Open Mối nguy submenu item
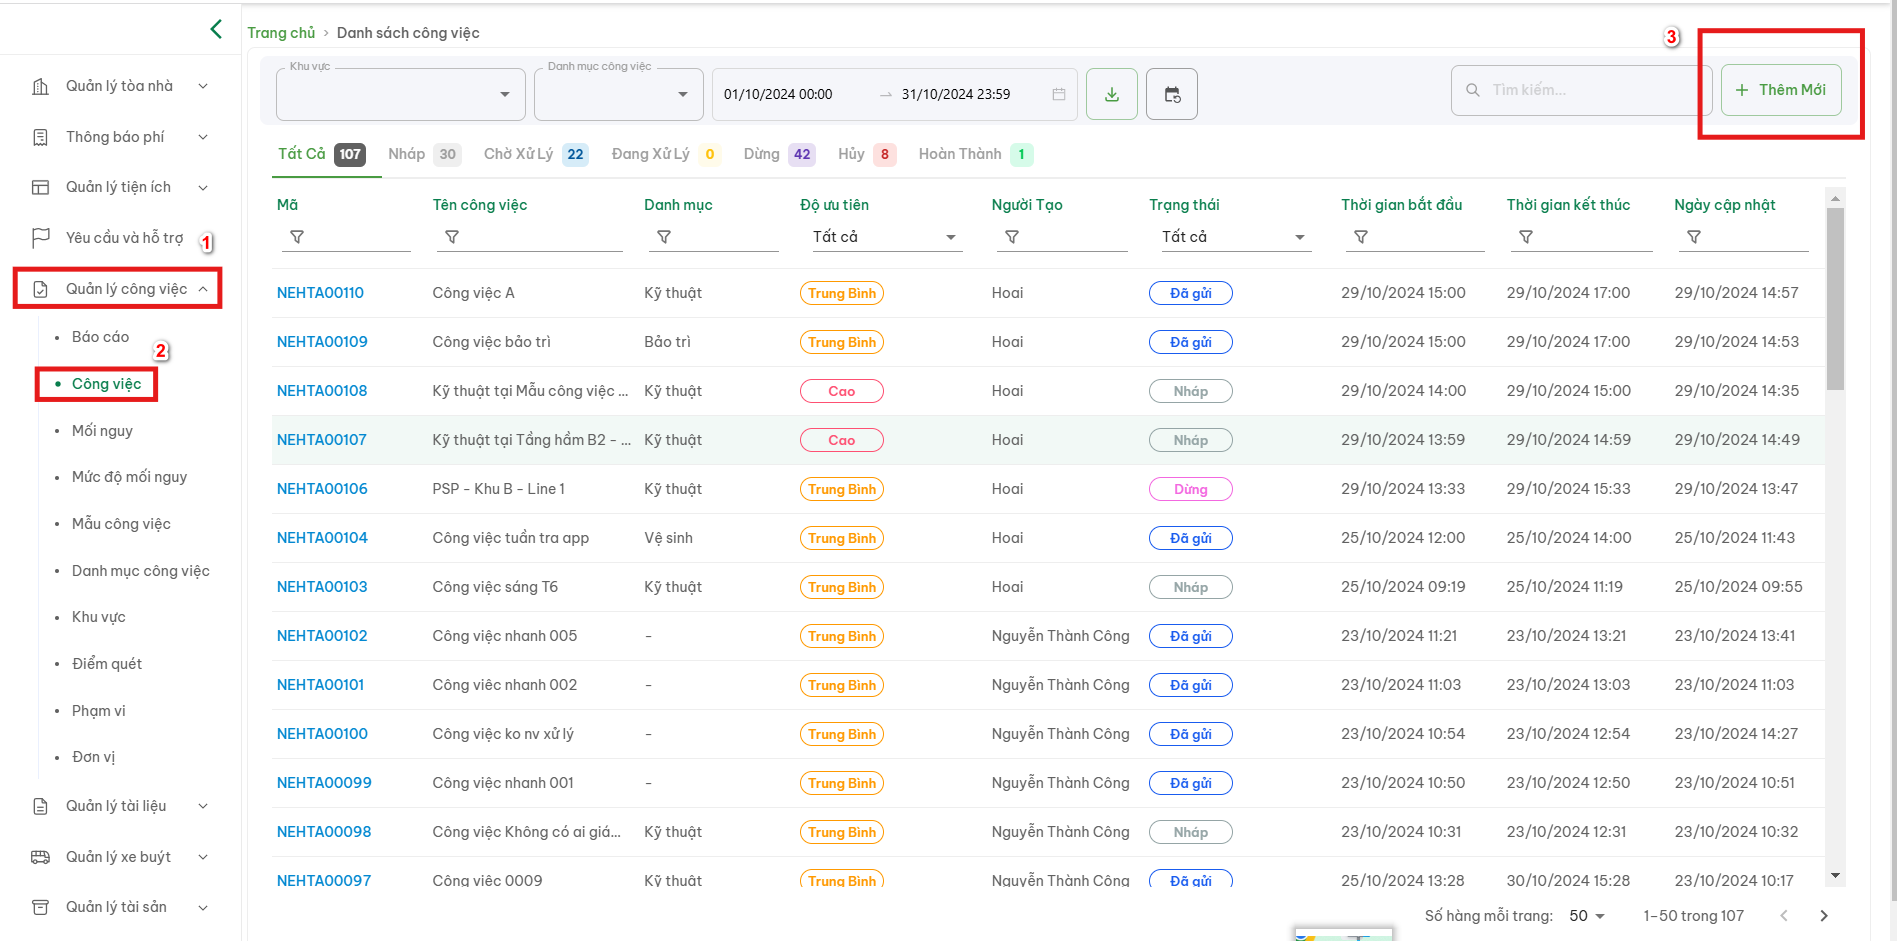This screenshot has height=941, width=1897. click(x=102, y=431)
